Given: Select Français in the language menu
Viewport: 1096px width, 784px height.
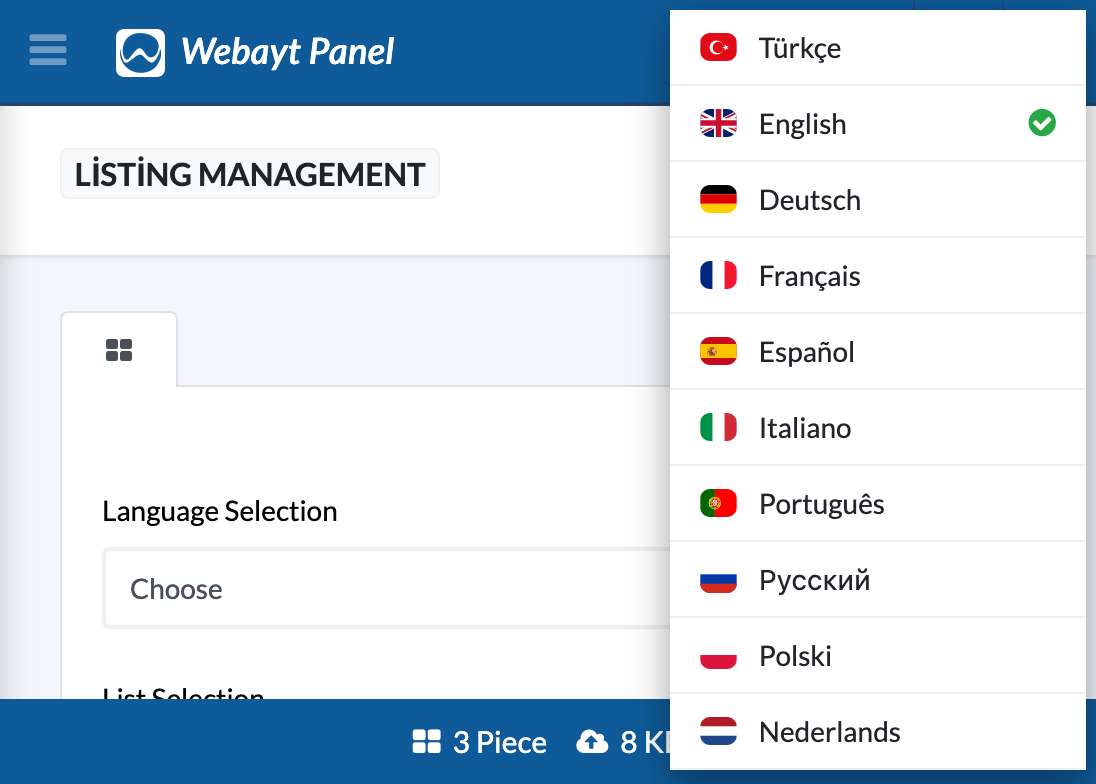Looking at the screenshot, I should point(810,275).
